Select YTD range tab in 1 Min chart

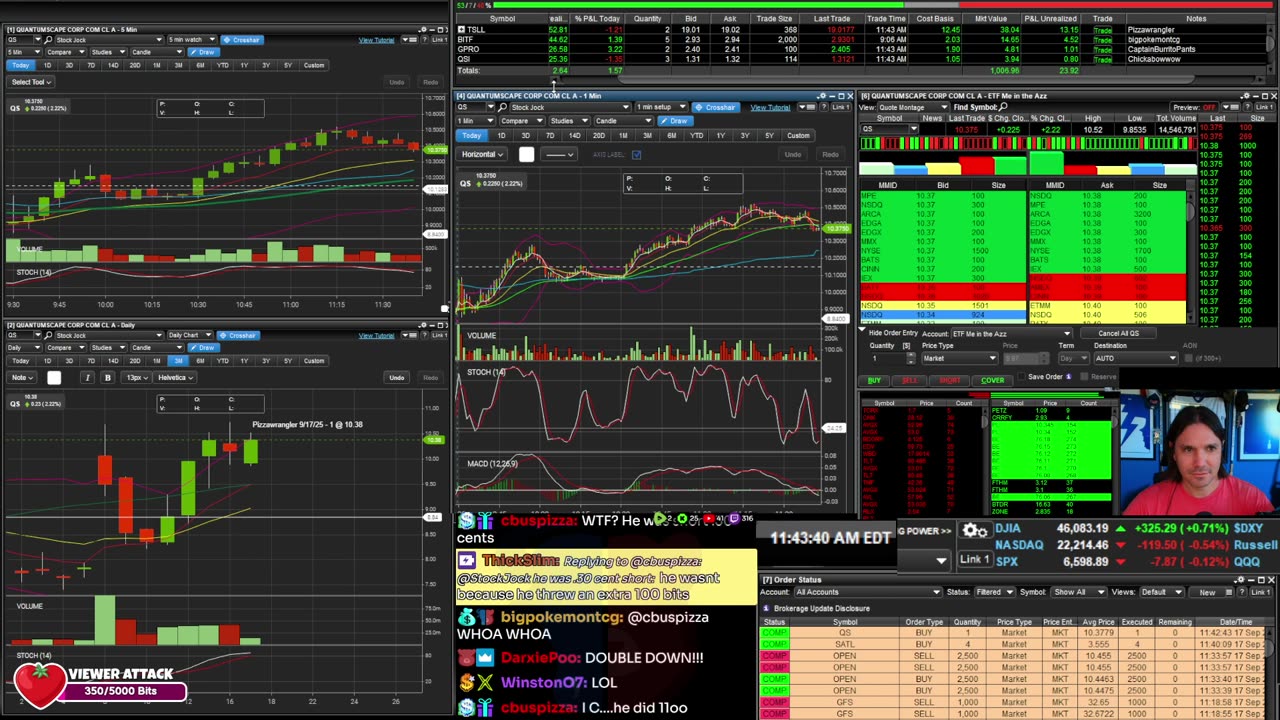pyautogui.click(x=696, y=135)
